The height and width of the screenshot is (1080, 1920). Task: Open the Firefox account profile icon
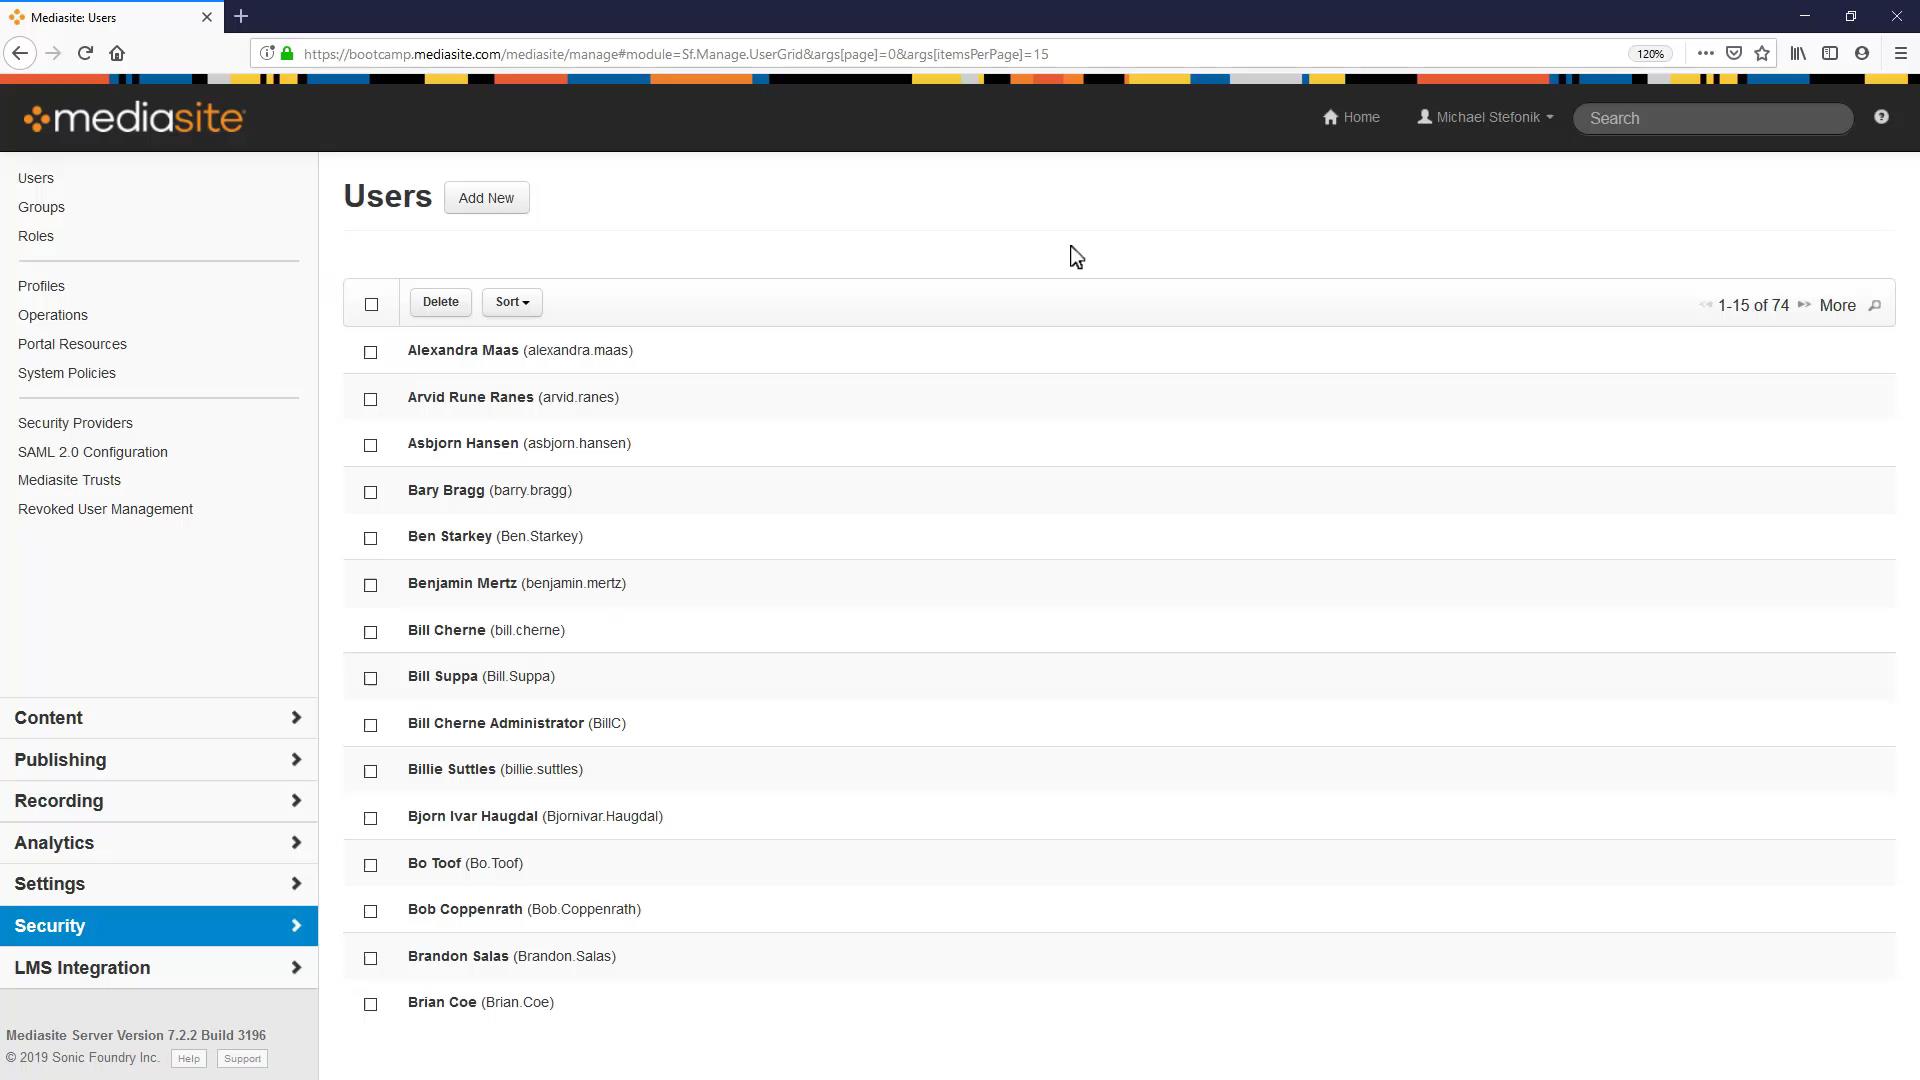[x=1862, y=53]
